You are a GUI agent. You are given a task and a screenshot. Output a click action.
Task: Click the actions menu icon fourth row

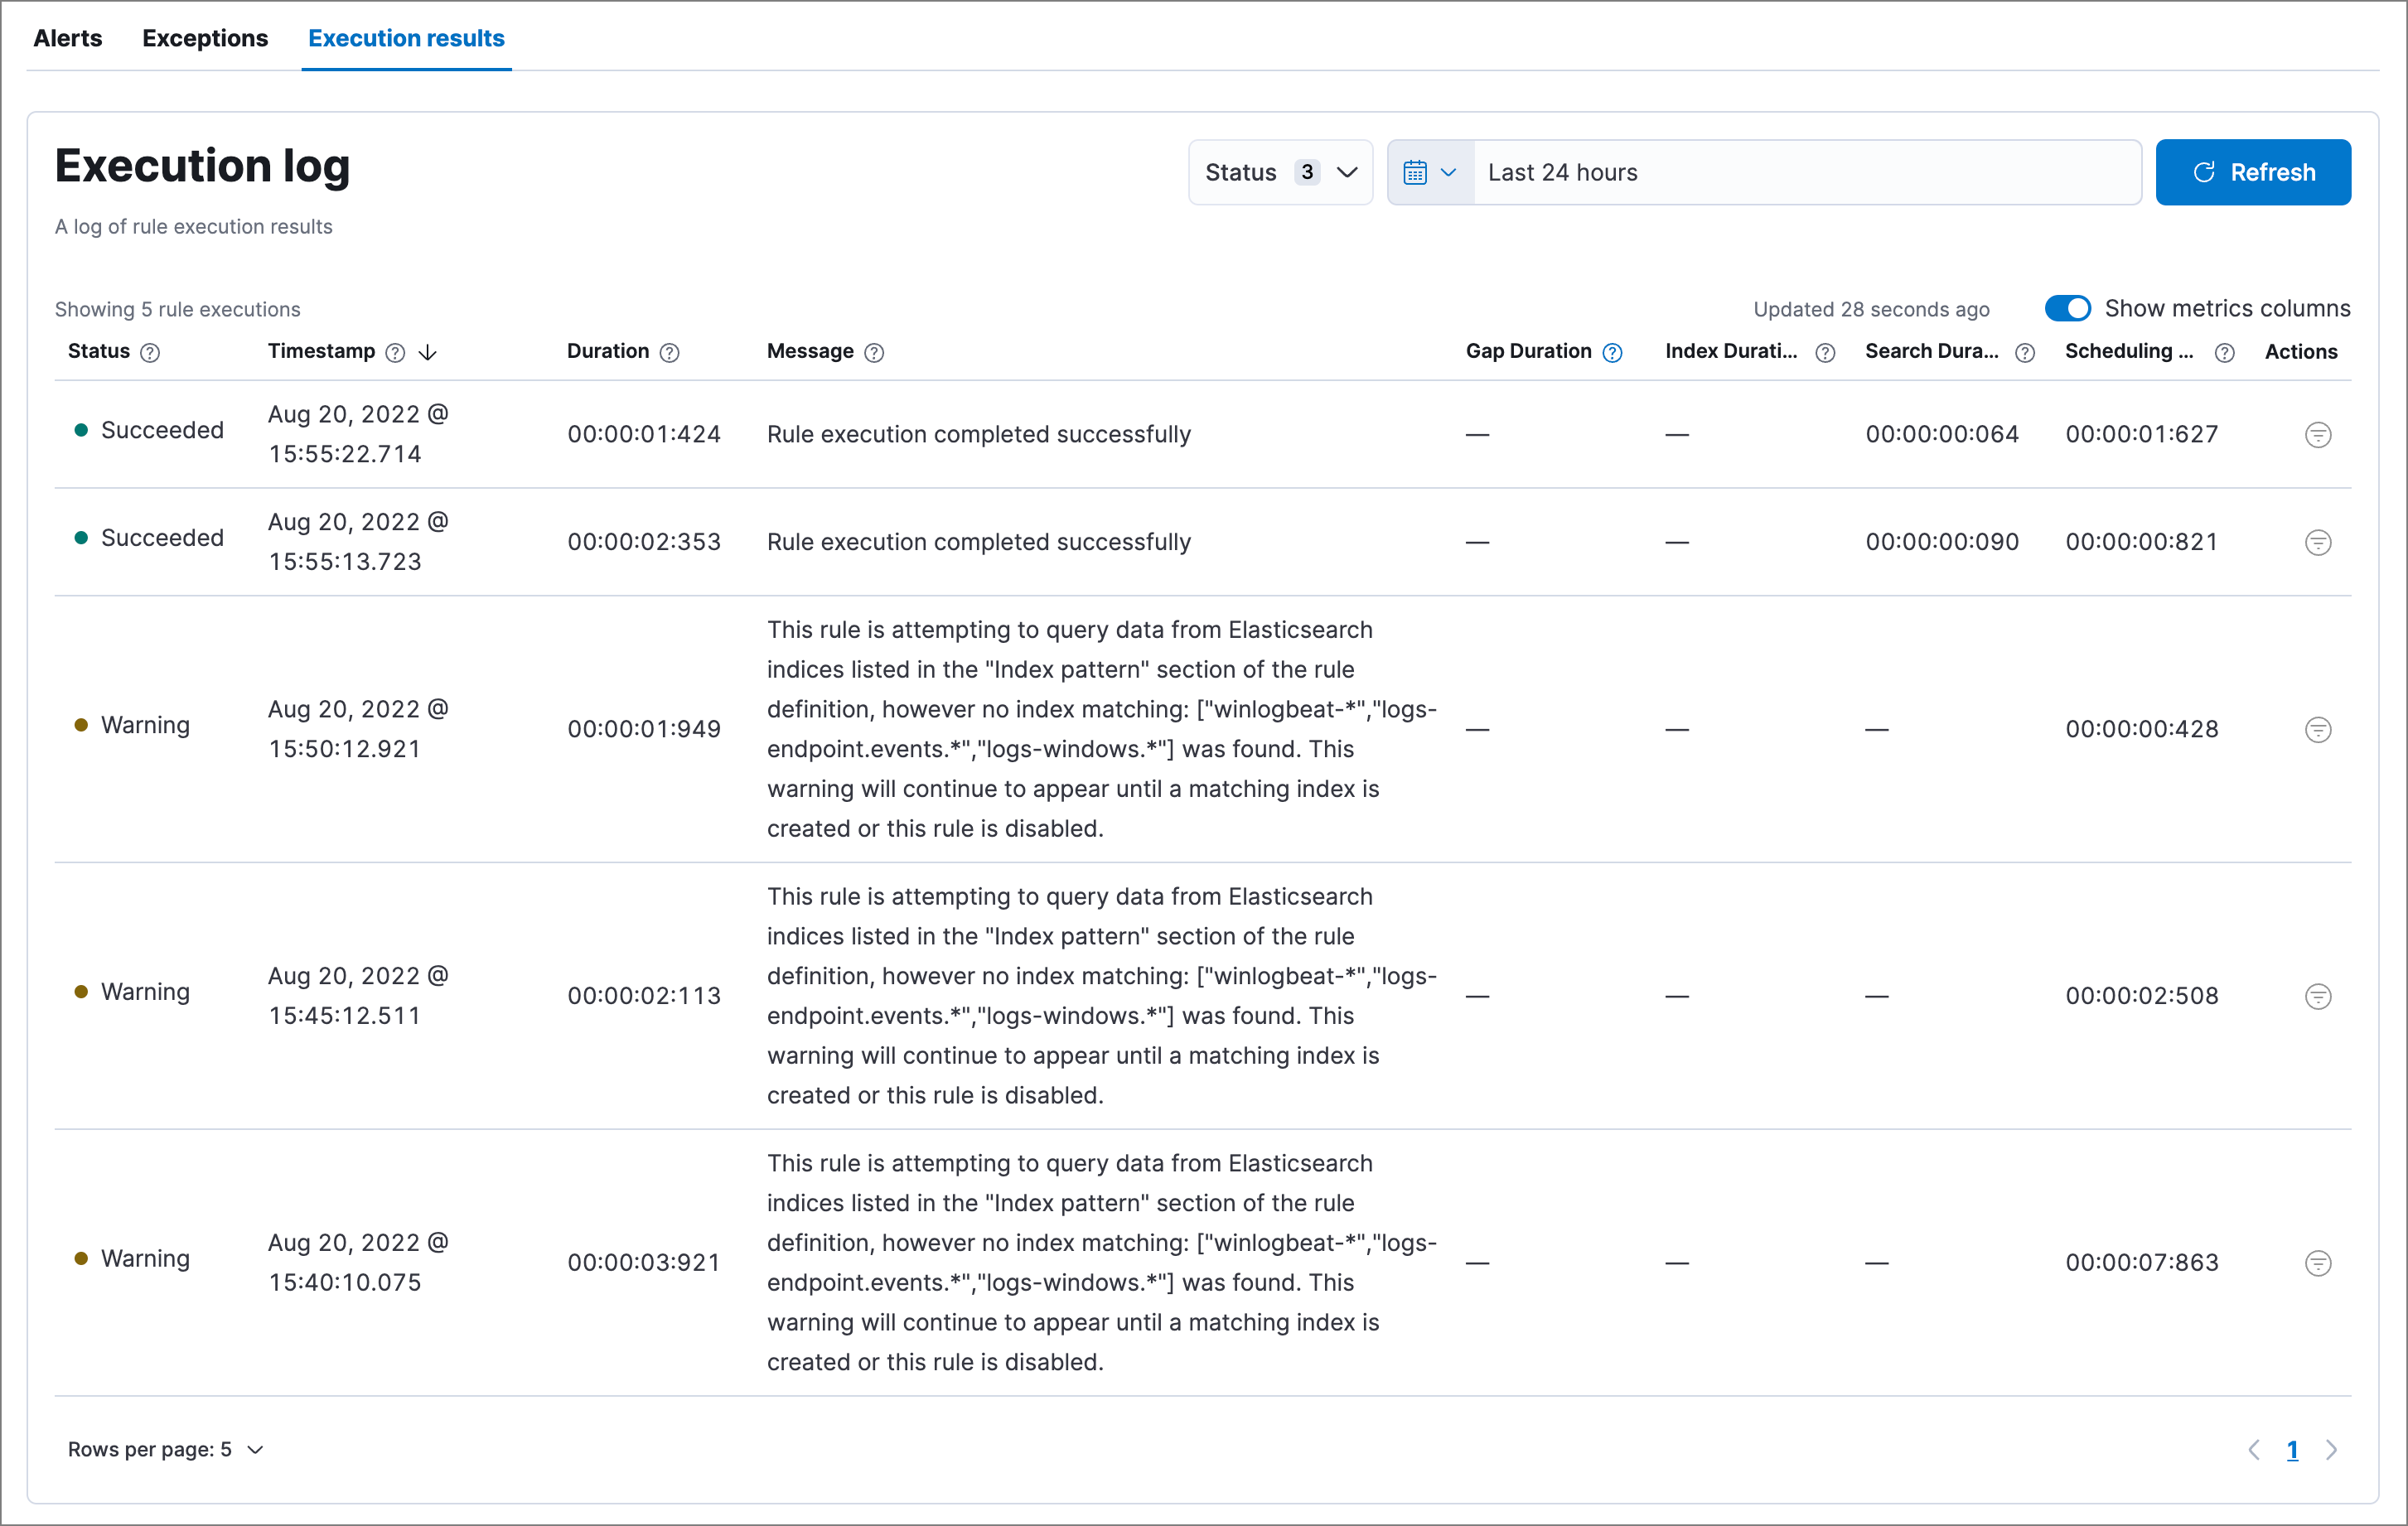[x=2317, y=994]
